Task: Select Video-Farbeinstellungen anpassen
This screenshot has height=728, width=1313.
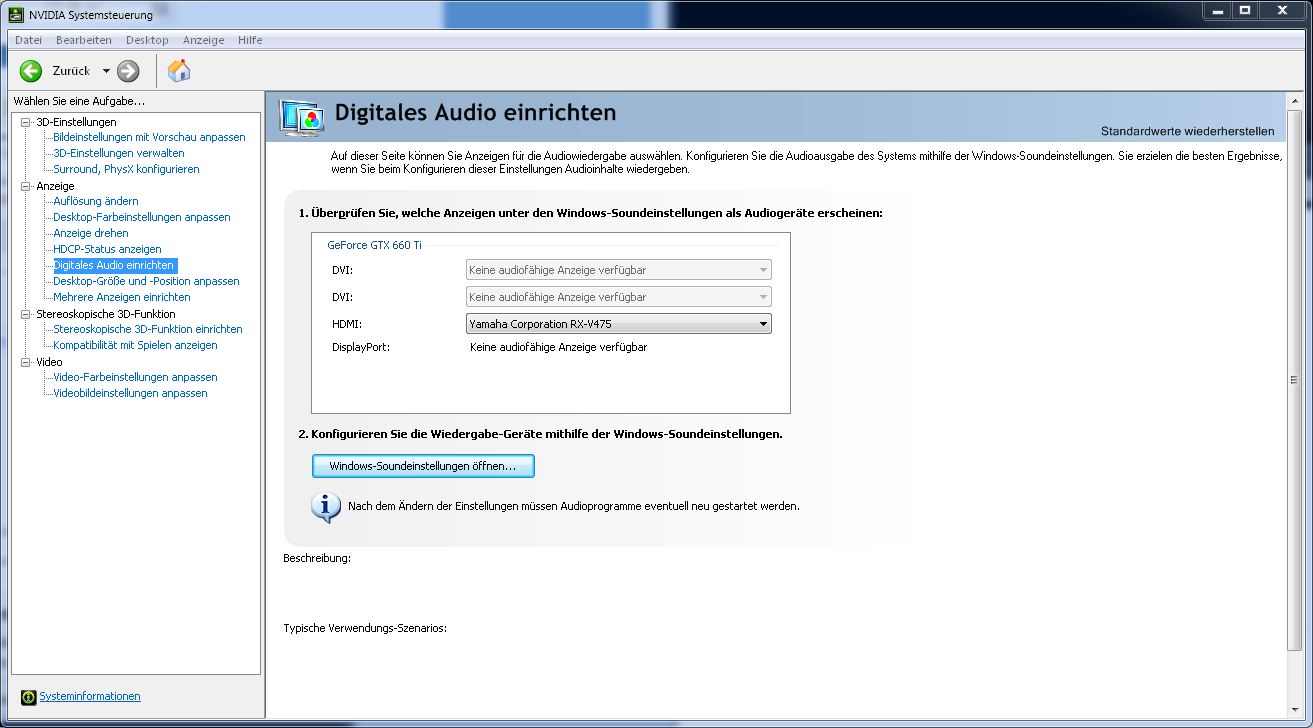Action: pos(135,377)
